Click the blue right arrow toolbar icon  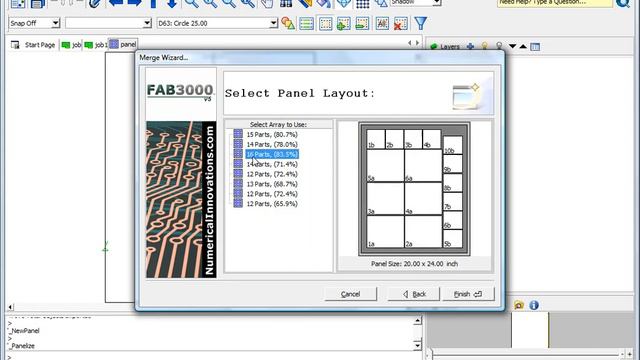coord(134,3)
